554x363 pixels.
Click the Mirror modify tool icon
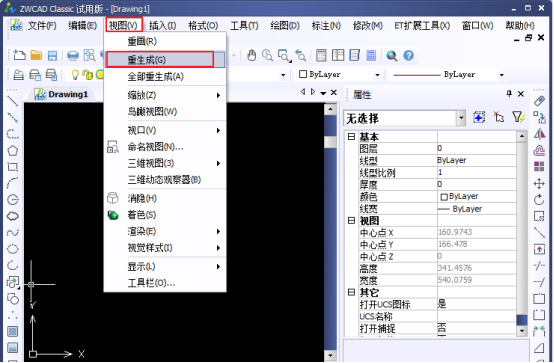(539, 134)
